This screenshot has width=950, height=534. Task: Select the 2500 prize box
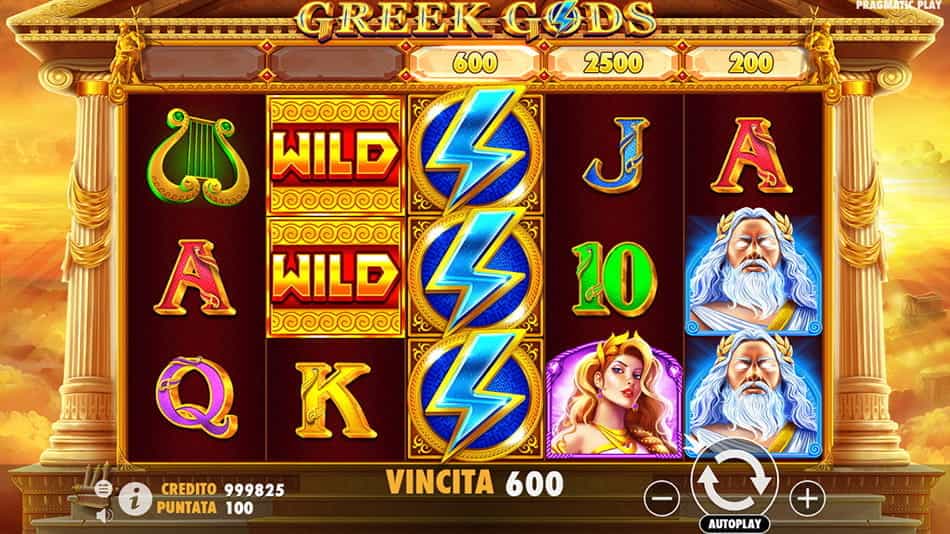point(613,62)
